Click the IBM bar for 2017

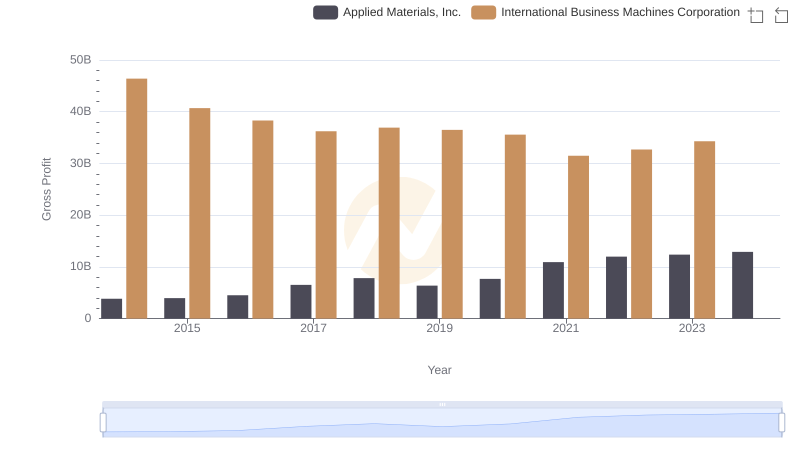326,225
